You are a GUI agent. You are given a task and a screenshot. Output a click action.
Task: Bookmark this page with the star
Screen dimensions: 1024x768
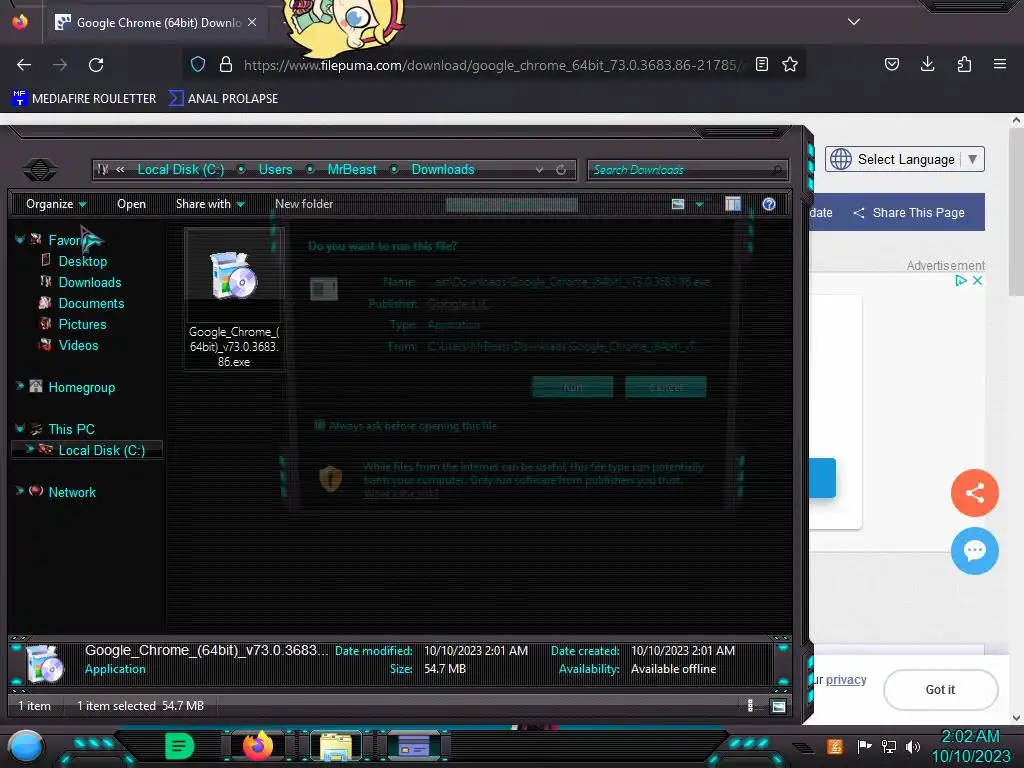point(790,64)
